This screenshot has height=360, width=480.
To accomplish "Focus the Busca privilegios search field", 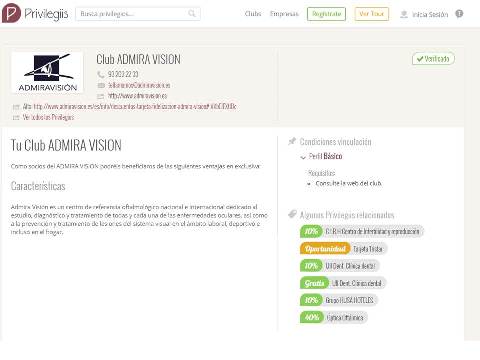I will [x=138, y=14].
